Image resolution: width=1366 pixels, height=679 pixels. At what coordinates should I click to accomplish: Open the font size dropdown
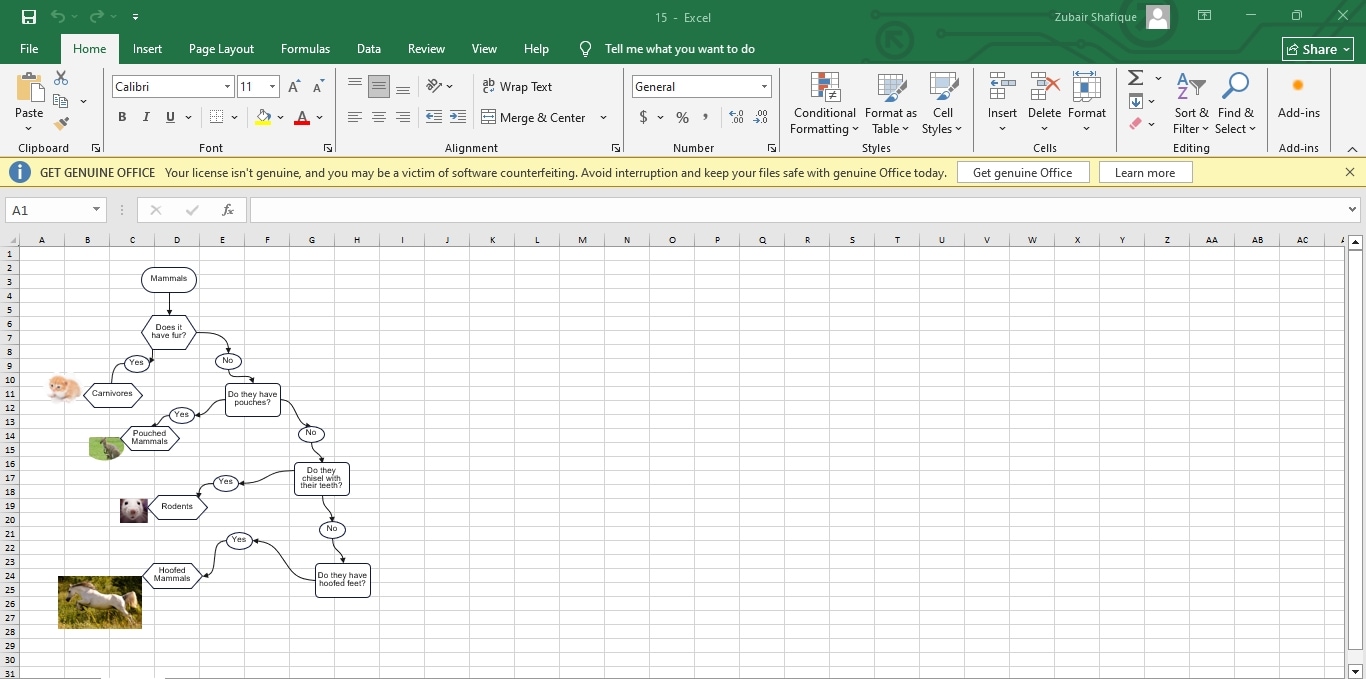pos(270,86)
